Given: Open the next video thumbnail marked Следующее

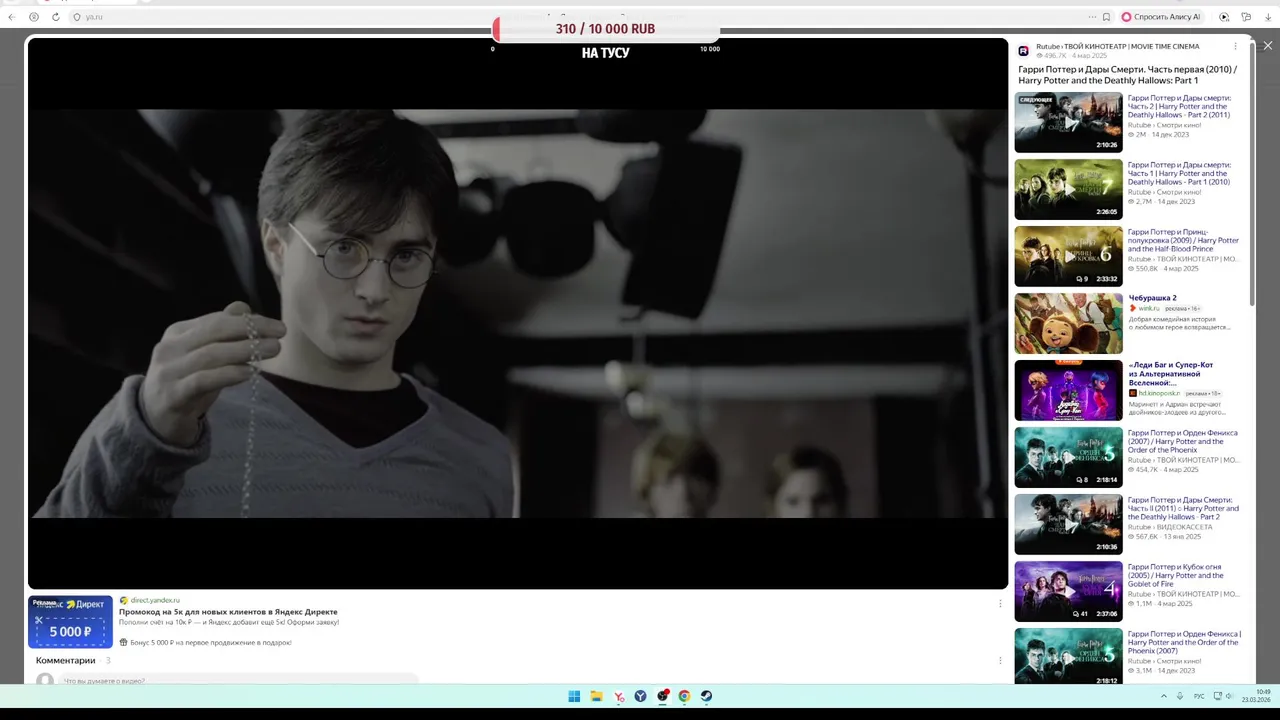Looking at the screenshot, I should coord(1068,122).
